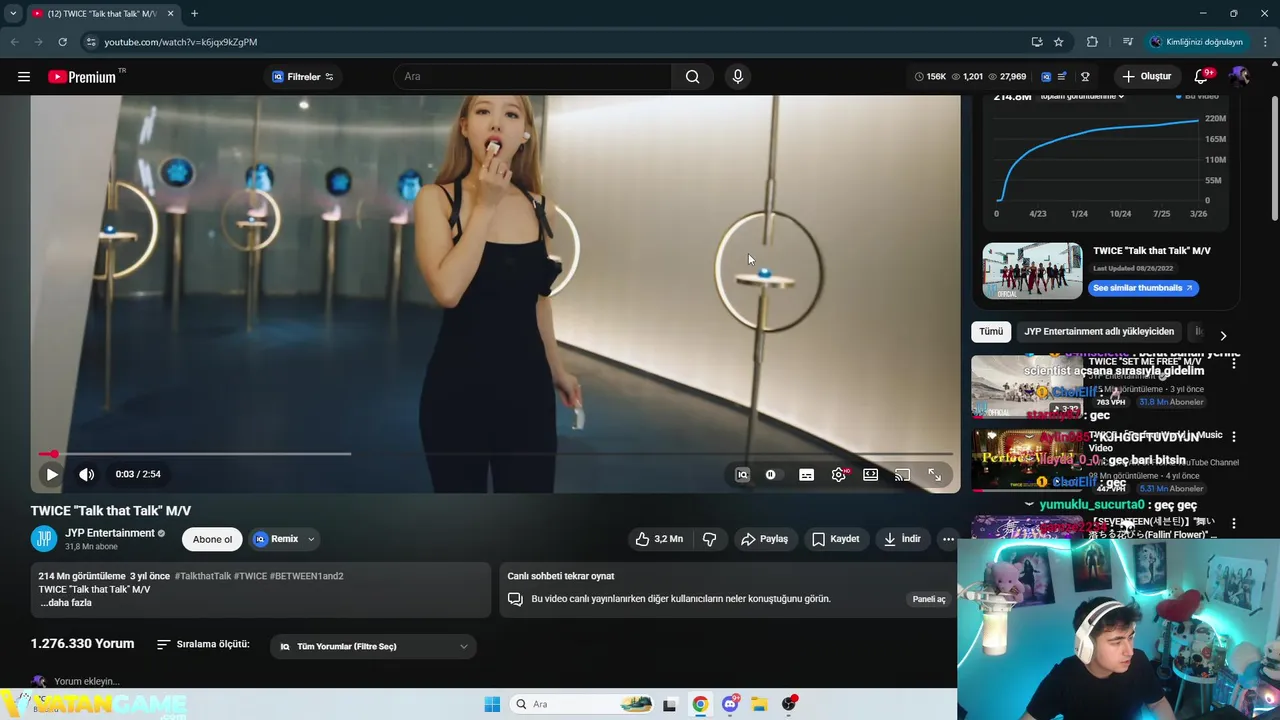Seek on the video progress bar
The height and width of the screenshot is (720, 1280).
[x=495, y=454]
